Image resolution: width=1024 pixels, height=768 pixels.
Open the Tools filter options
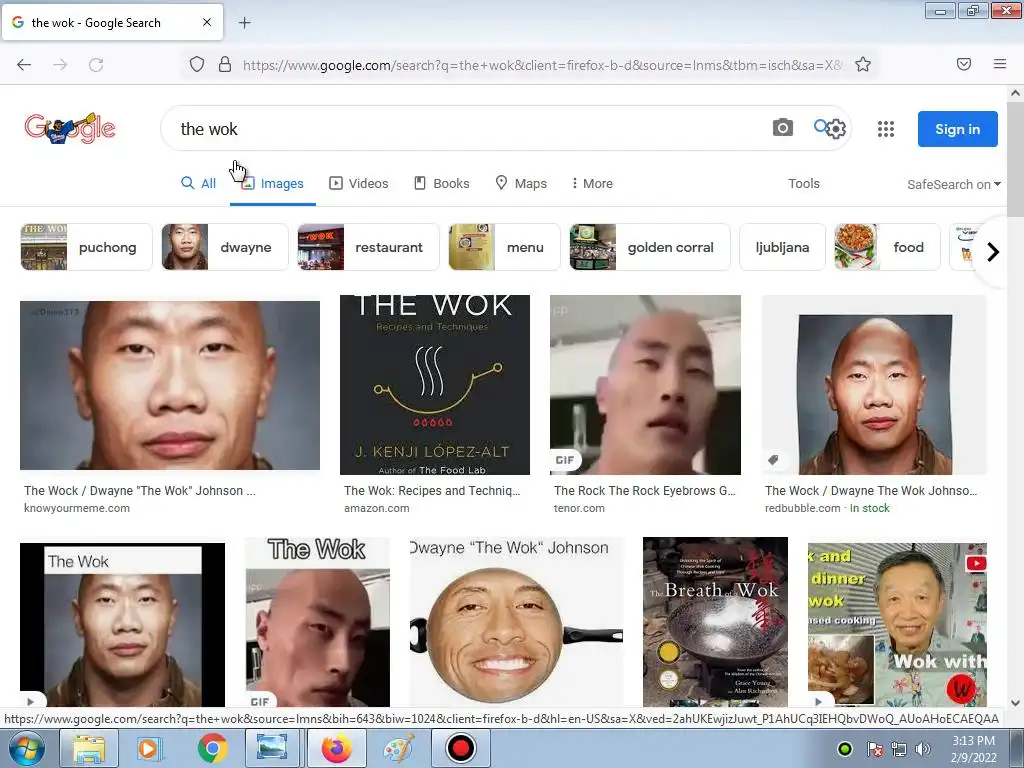(x=804, y=184)
